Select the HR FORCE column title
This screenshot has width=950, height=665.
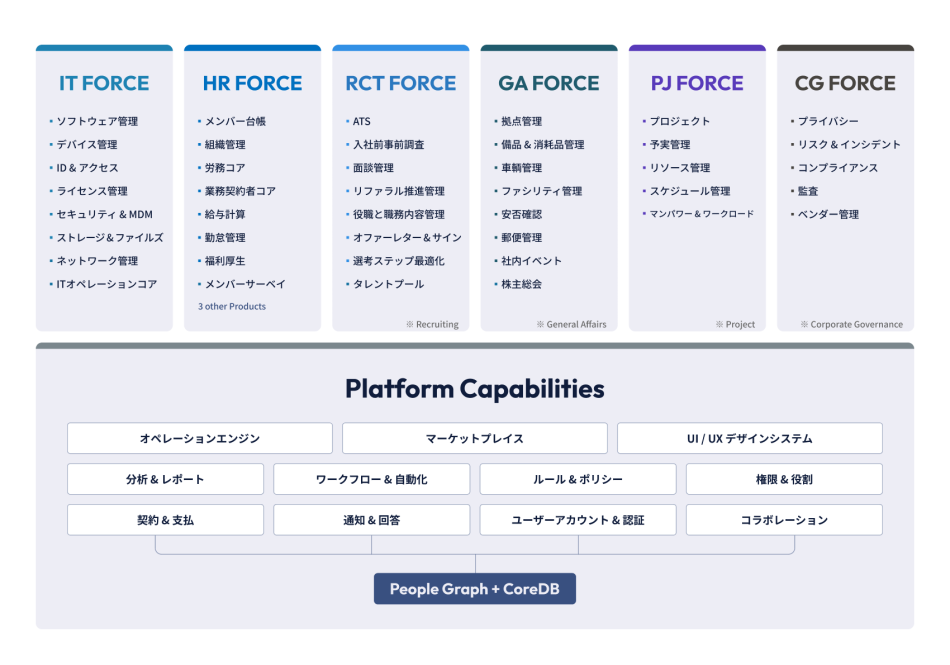pyautogui.click(x=252, y=83)
